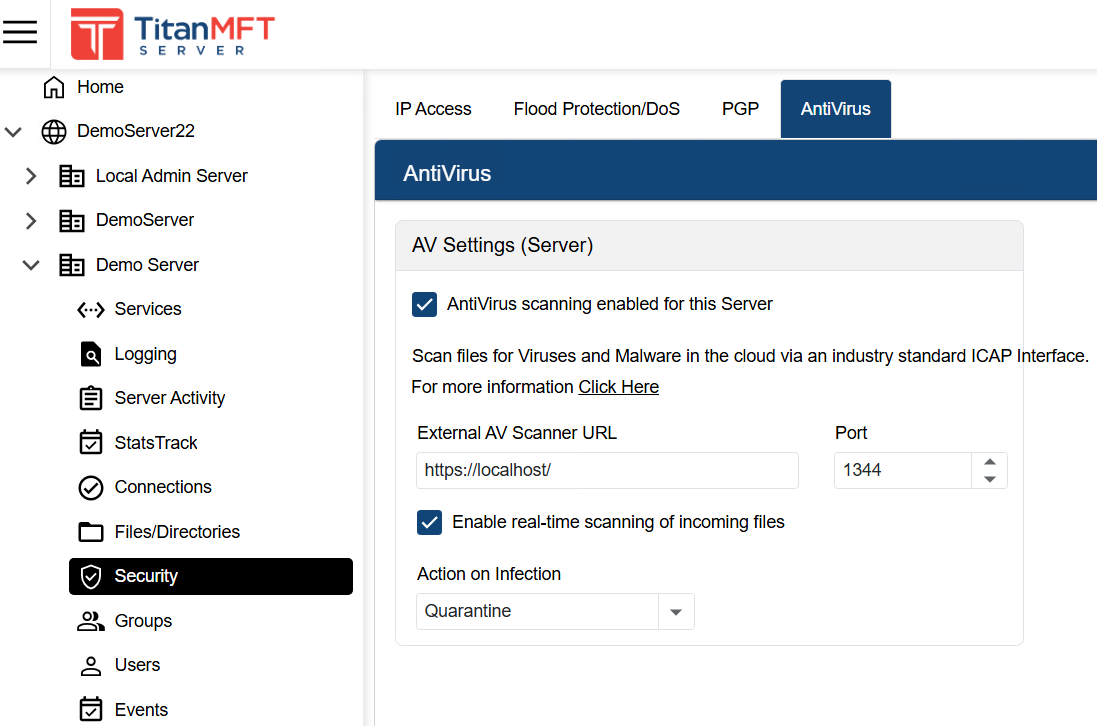1097x726 pixels.
Task: Open Server Activity from the sidebar
Action: 90,397
